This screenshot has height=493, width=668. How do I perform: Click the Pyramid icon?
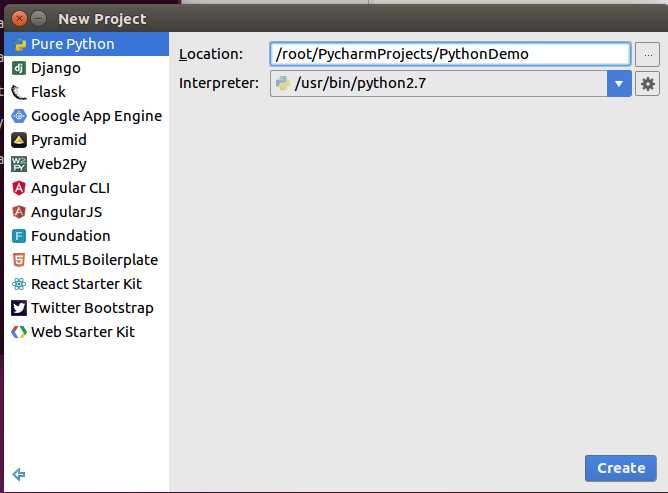18,140
